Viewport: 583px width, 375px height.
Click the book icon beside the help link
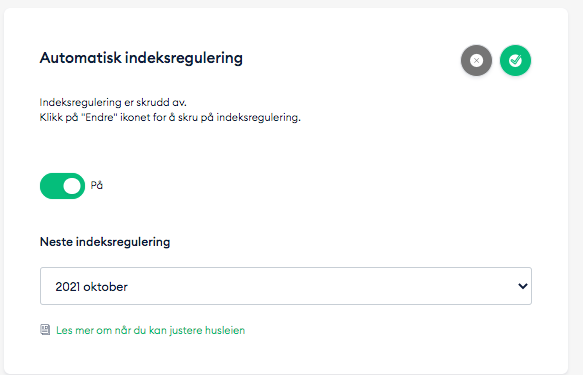coord(45,330)
